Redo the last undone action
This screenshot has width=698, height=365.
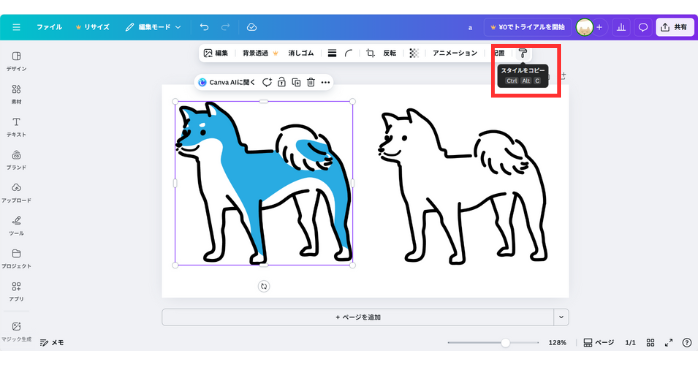pos(225,27)
